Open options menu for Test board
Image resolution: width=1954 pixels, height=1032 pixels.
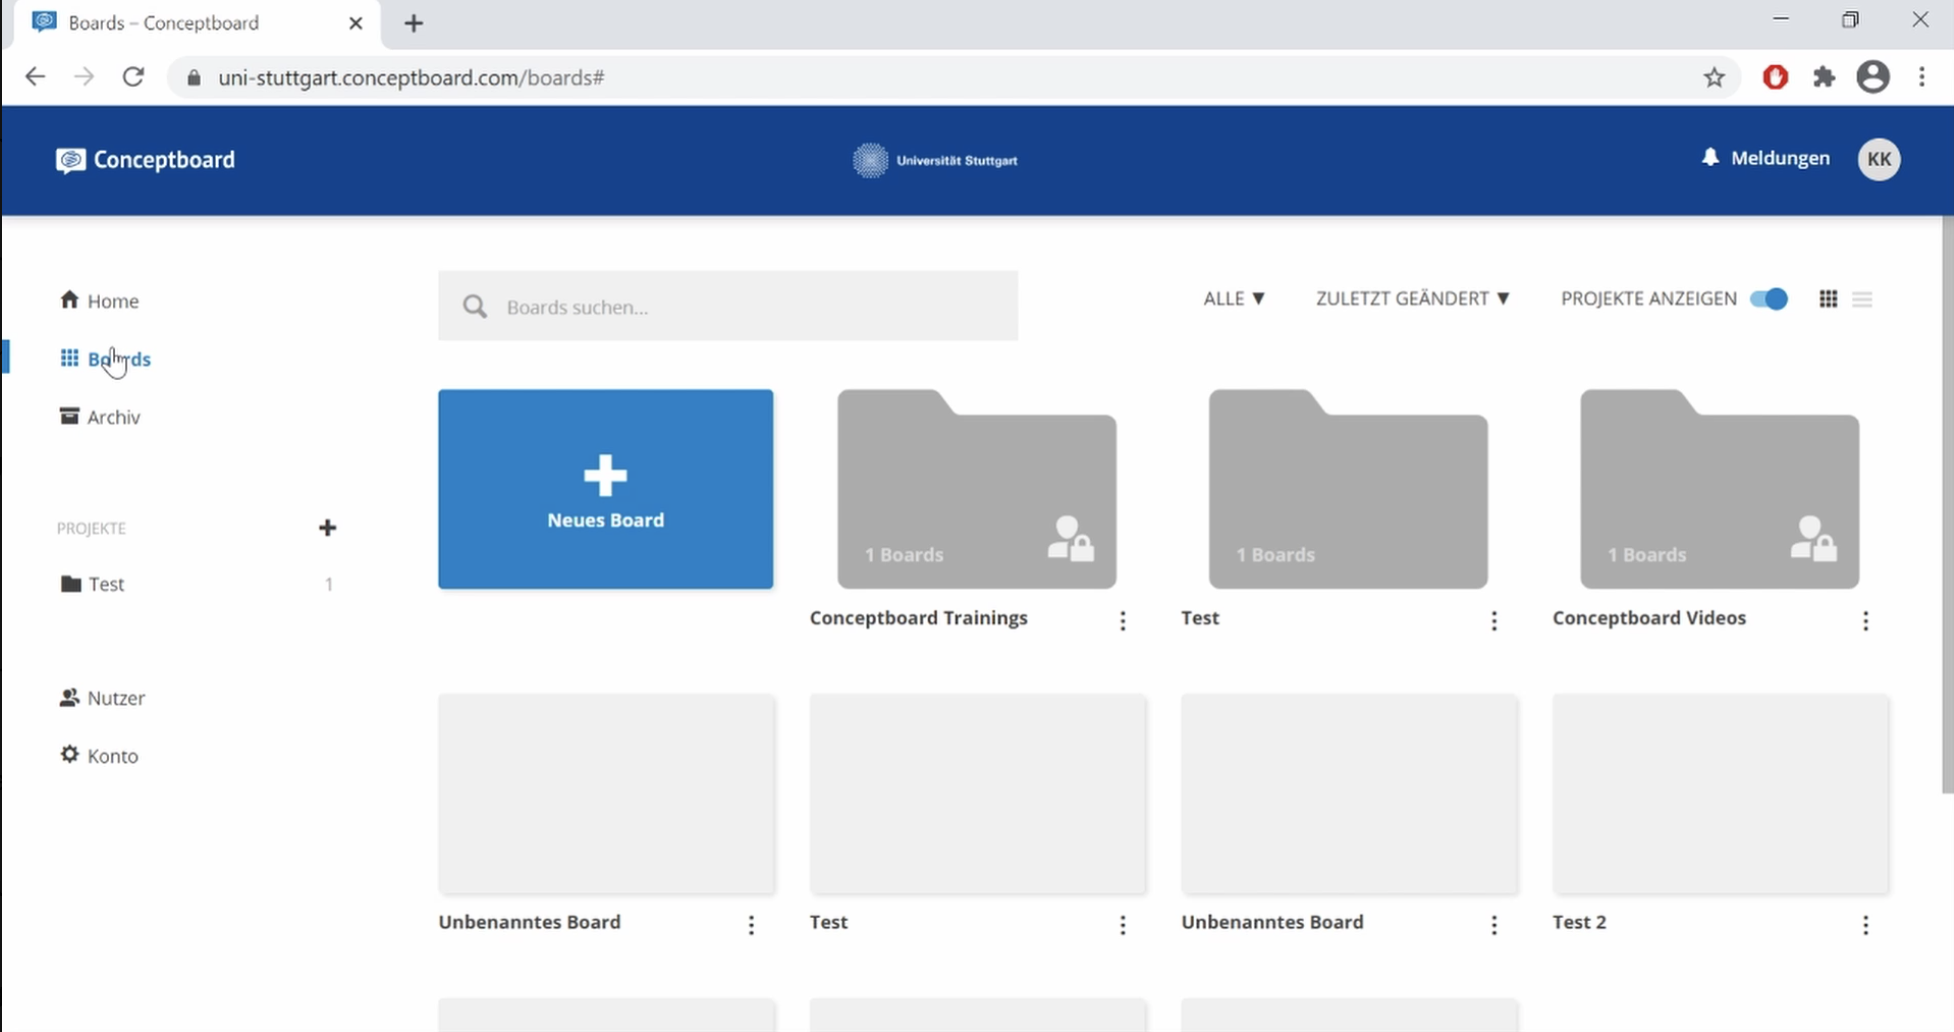click(1123, 925)
